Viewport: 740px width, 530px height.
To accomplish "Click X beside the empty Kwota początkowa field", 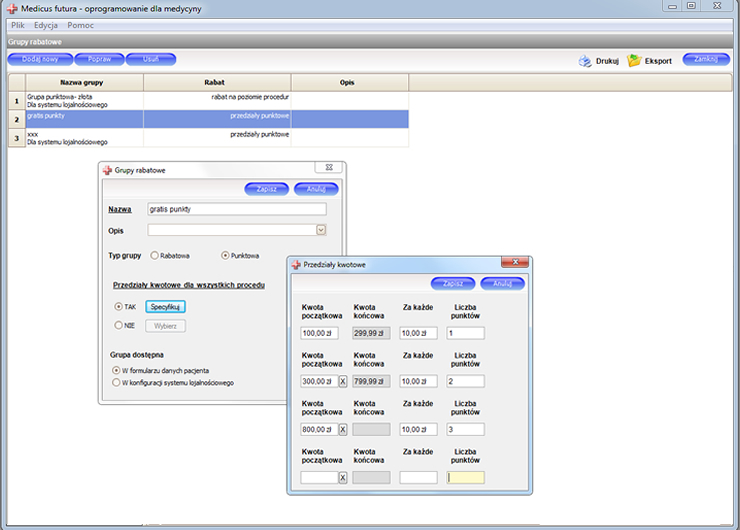I will tap(343, 477).
